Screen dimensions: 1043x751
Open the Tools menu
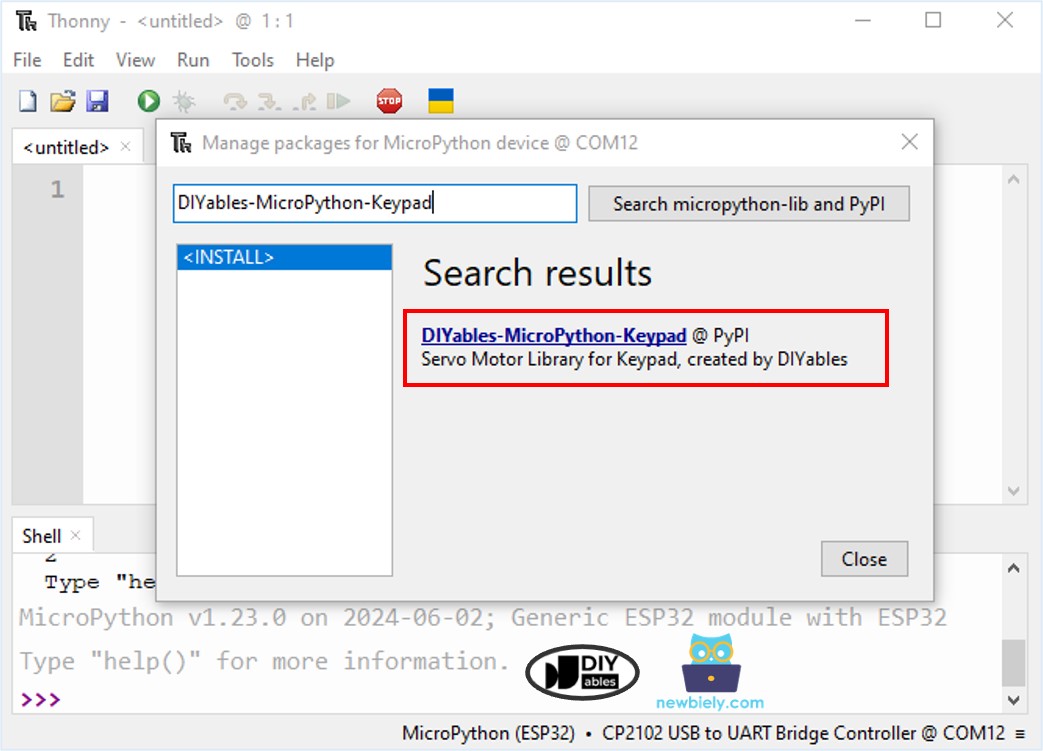click(x=252, y=60)
